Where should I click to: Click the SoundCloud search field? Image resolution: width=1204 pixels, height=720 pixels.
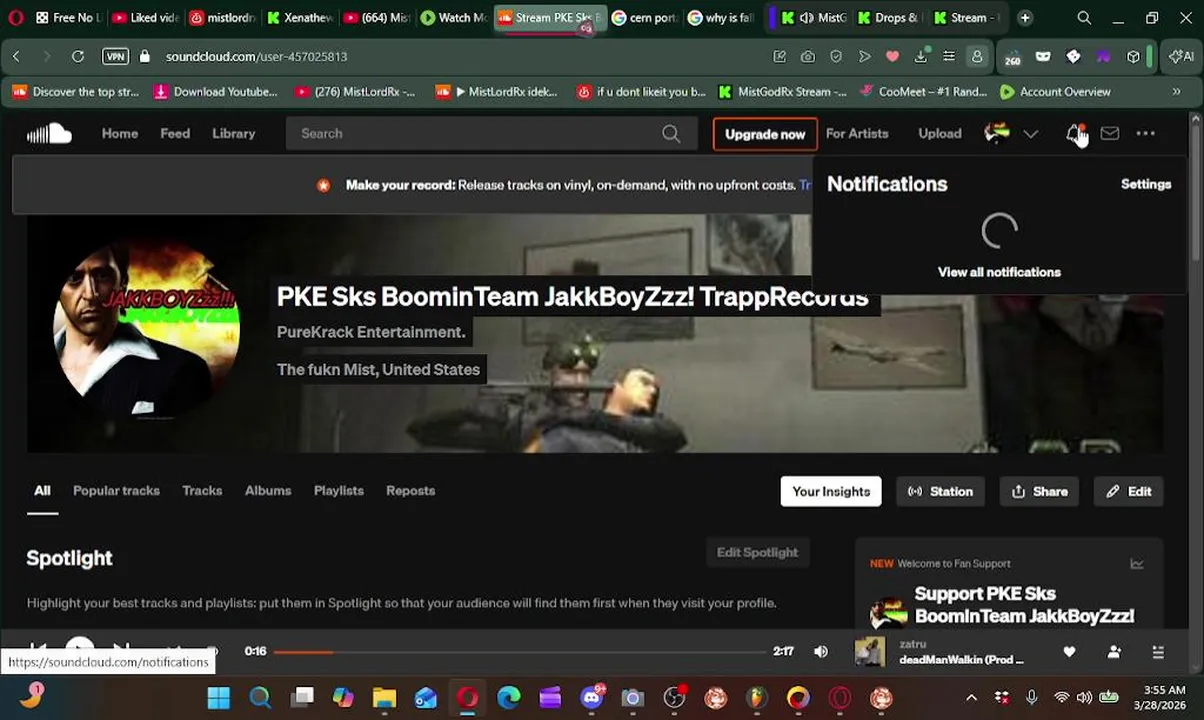tap(490, 133)
